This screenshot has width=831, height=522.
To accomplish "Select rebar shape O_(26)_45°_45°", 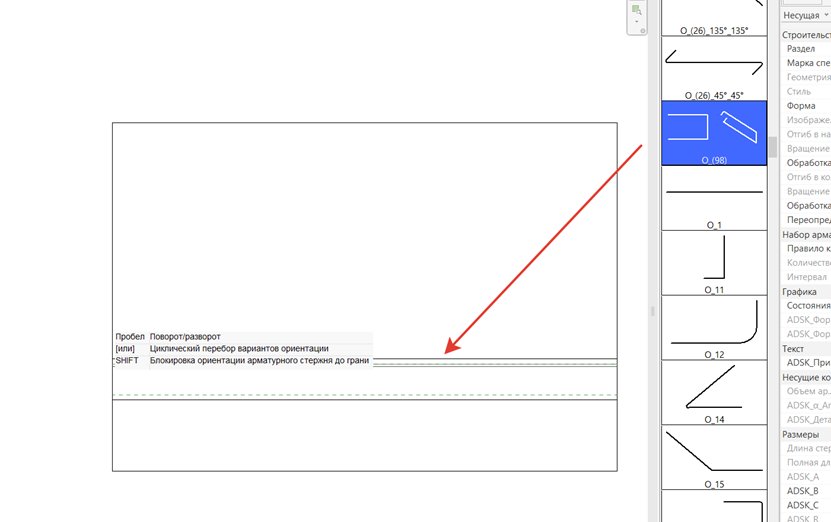I will [714, 68].
